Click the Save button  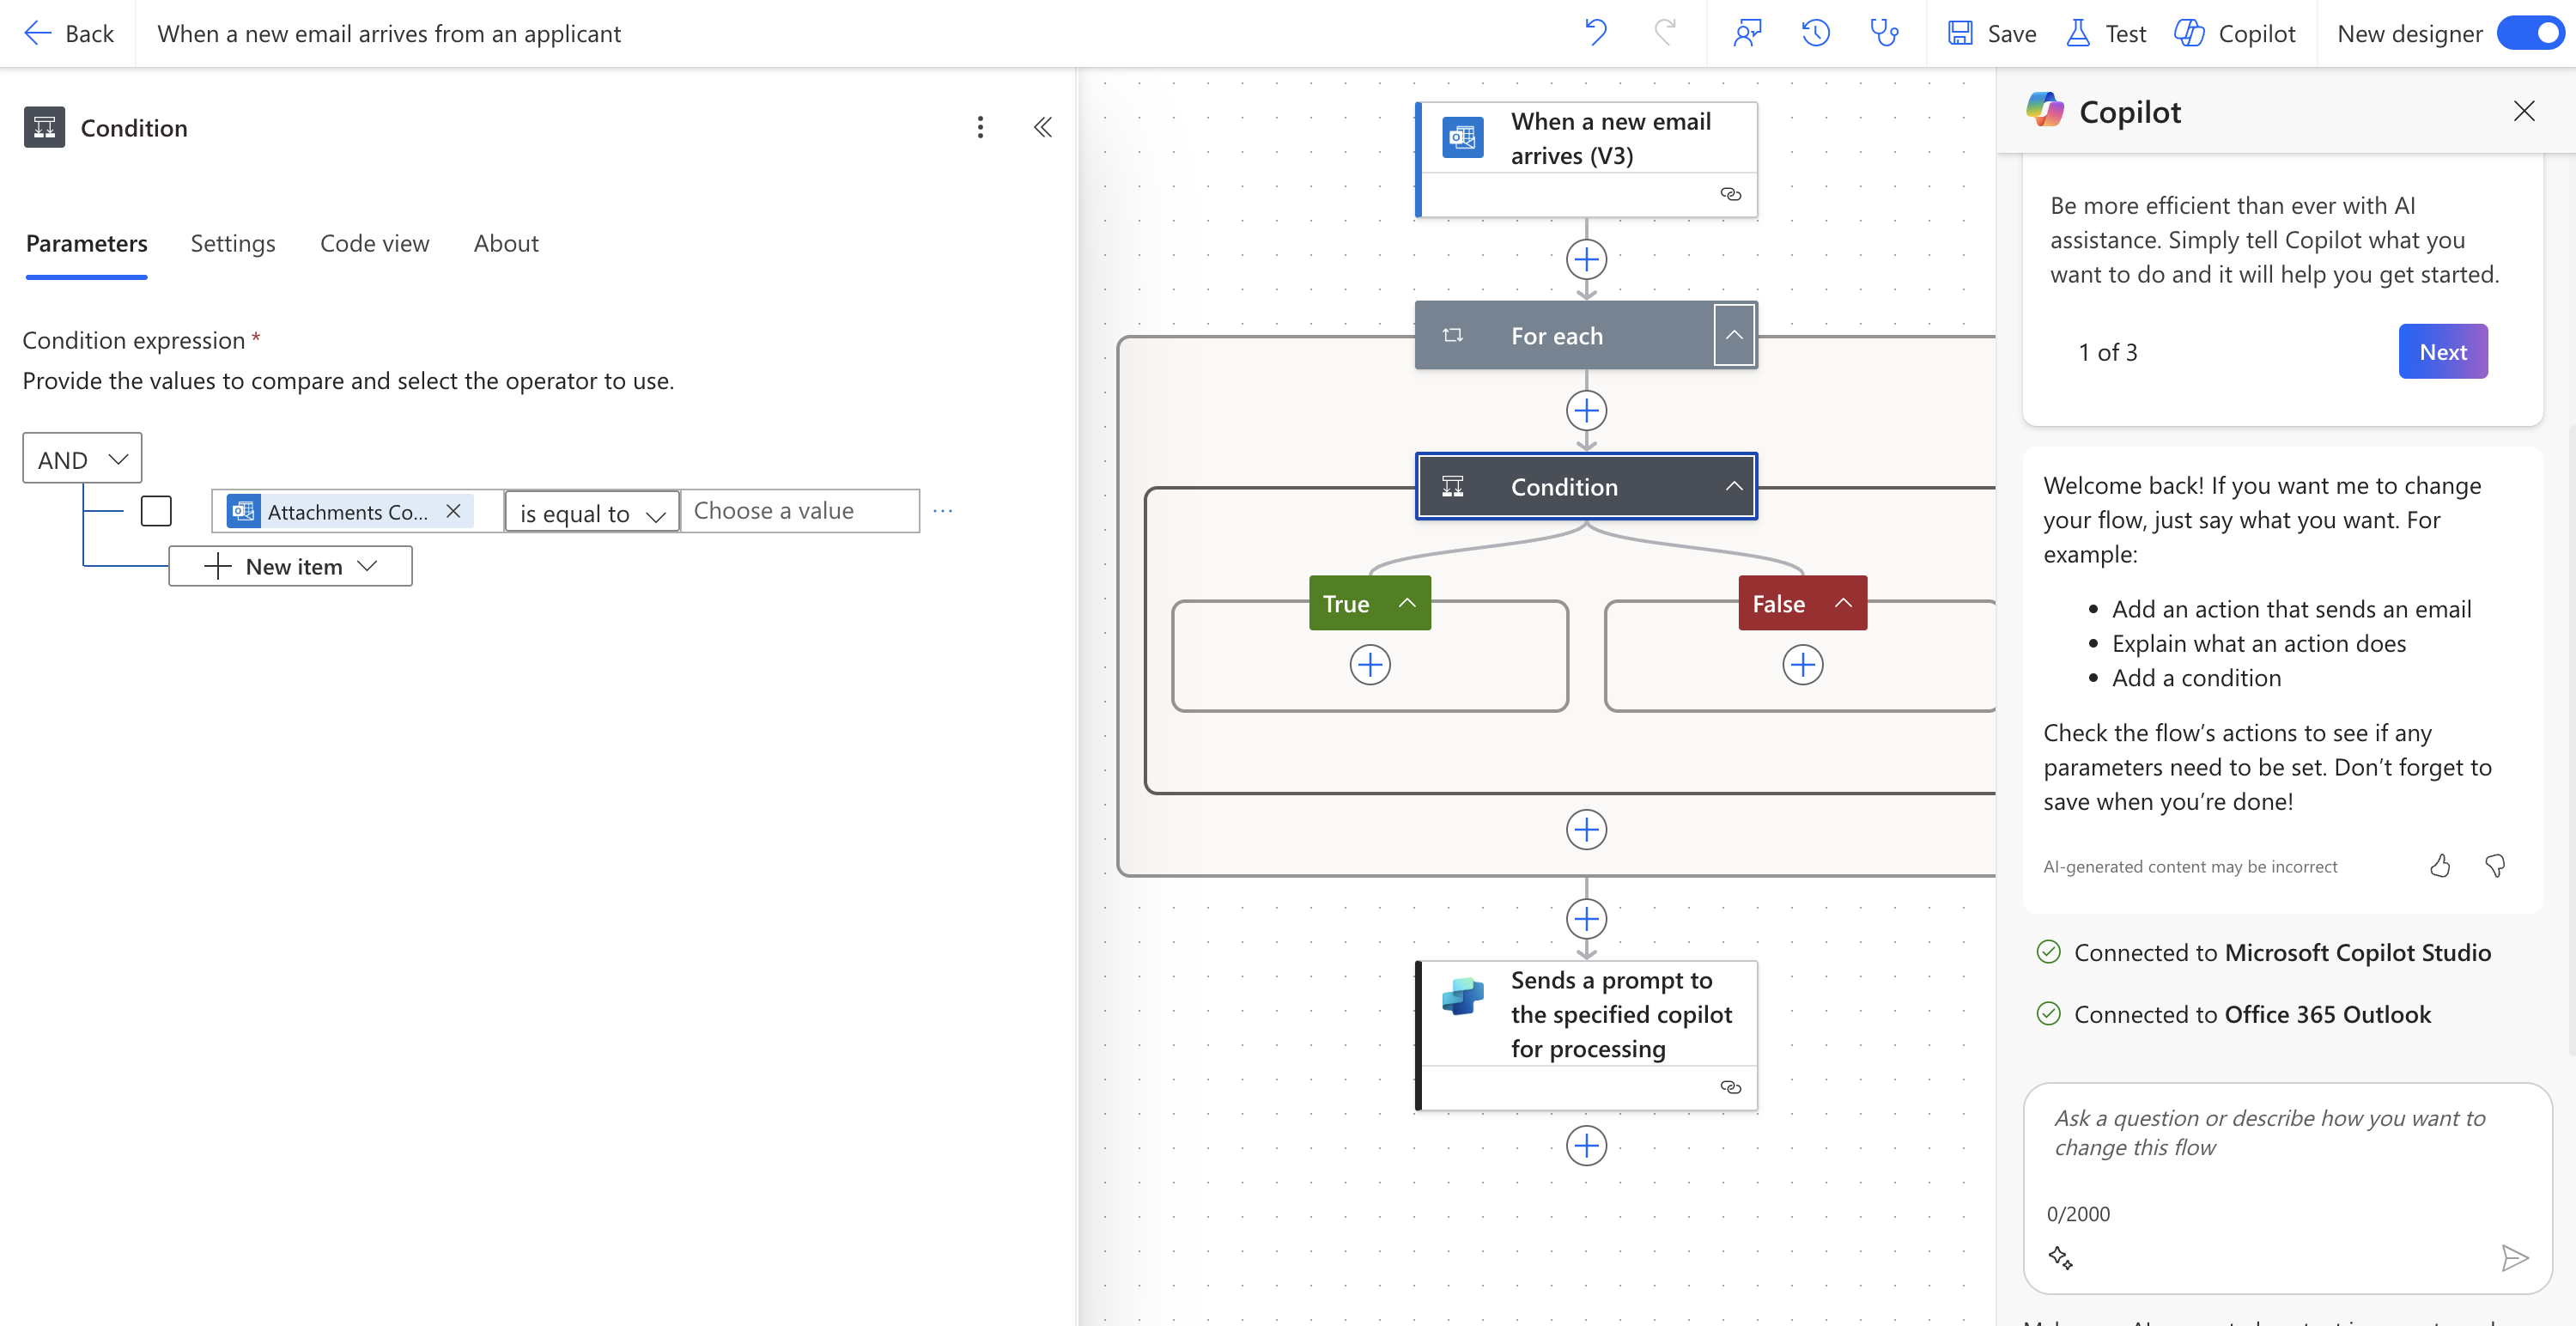point(1992,33)
